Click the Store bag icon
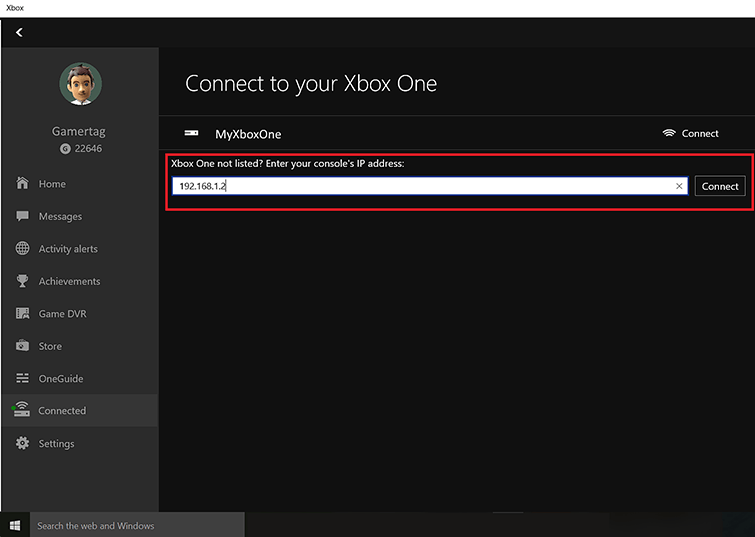 pos(22,345)
